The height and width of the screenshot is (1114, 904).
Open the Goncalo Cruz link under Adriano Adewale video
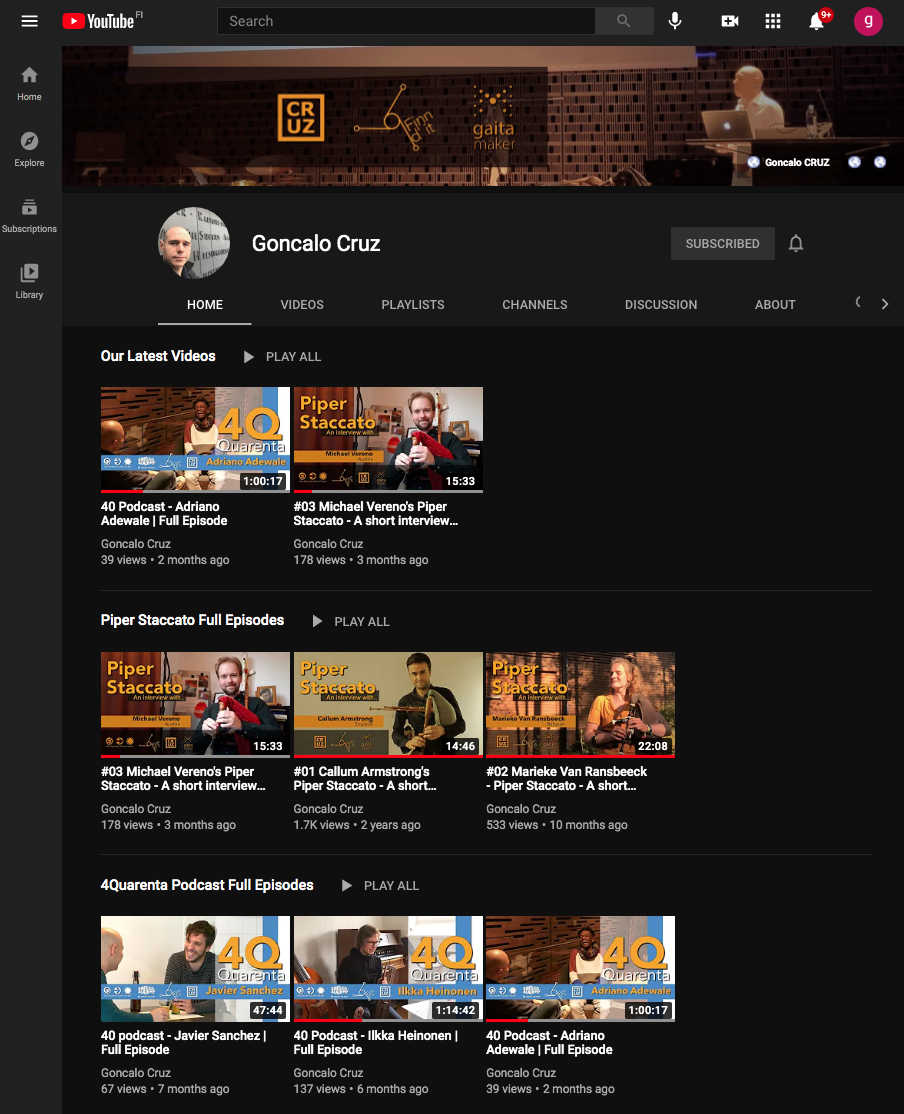[135, 543]
